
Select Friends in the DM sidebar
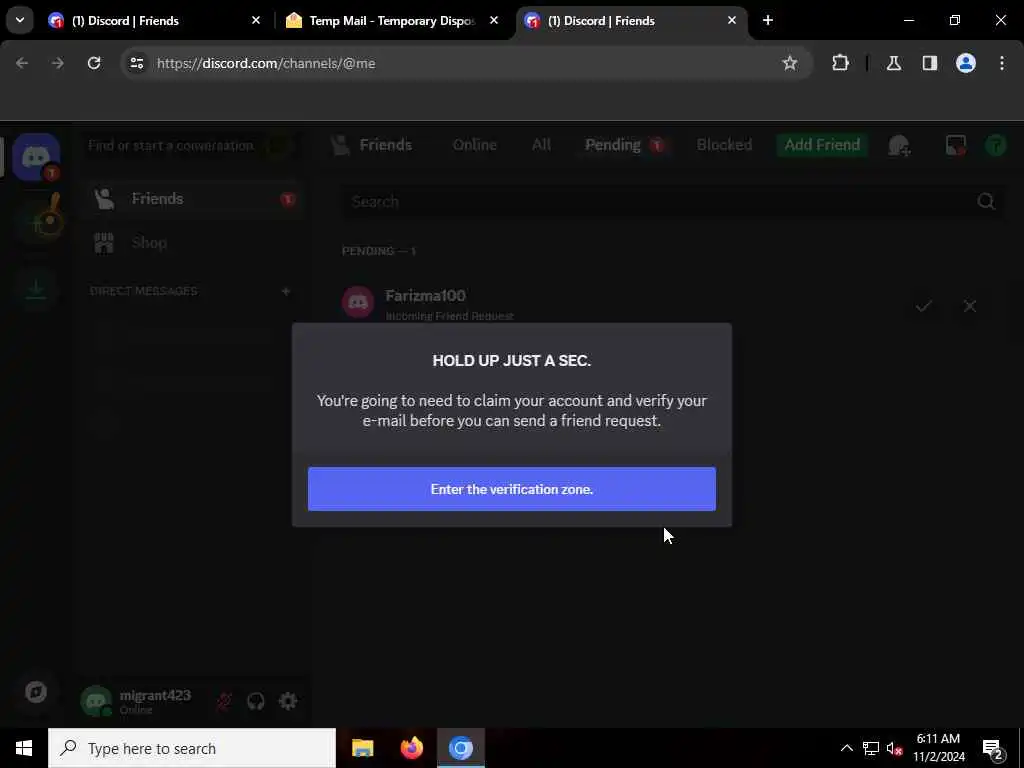coord(193,199)
